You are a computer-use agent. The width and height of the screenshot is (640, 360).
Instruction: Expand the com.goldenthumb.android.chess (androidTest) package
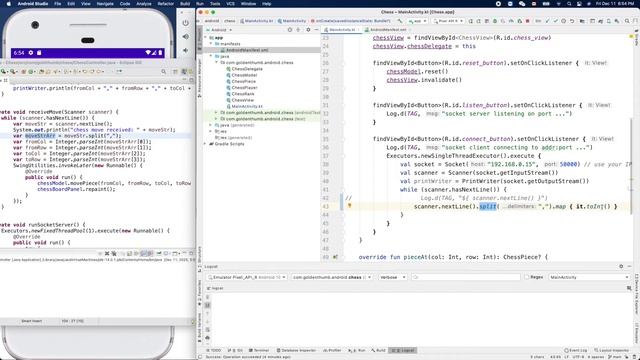tap(216, 113)
